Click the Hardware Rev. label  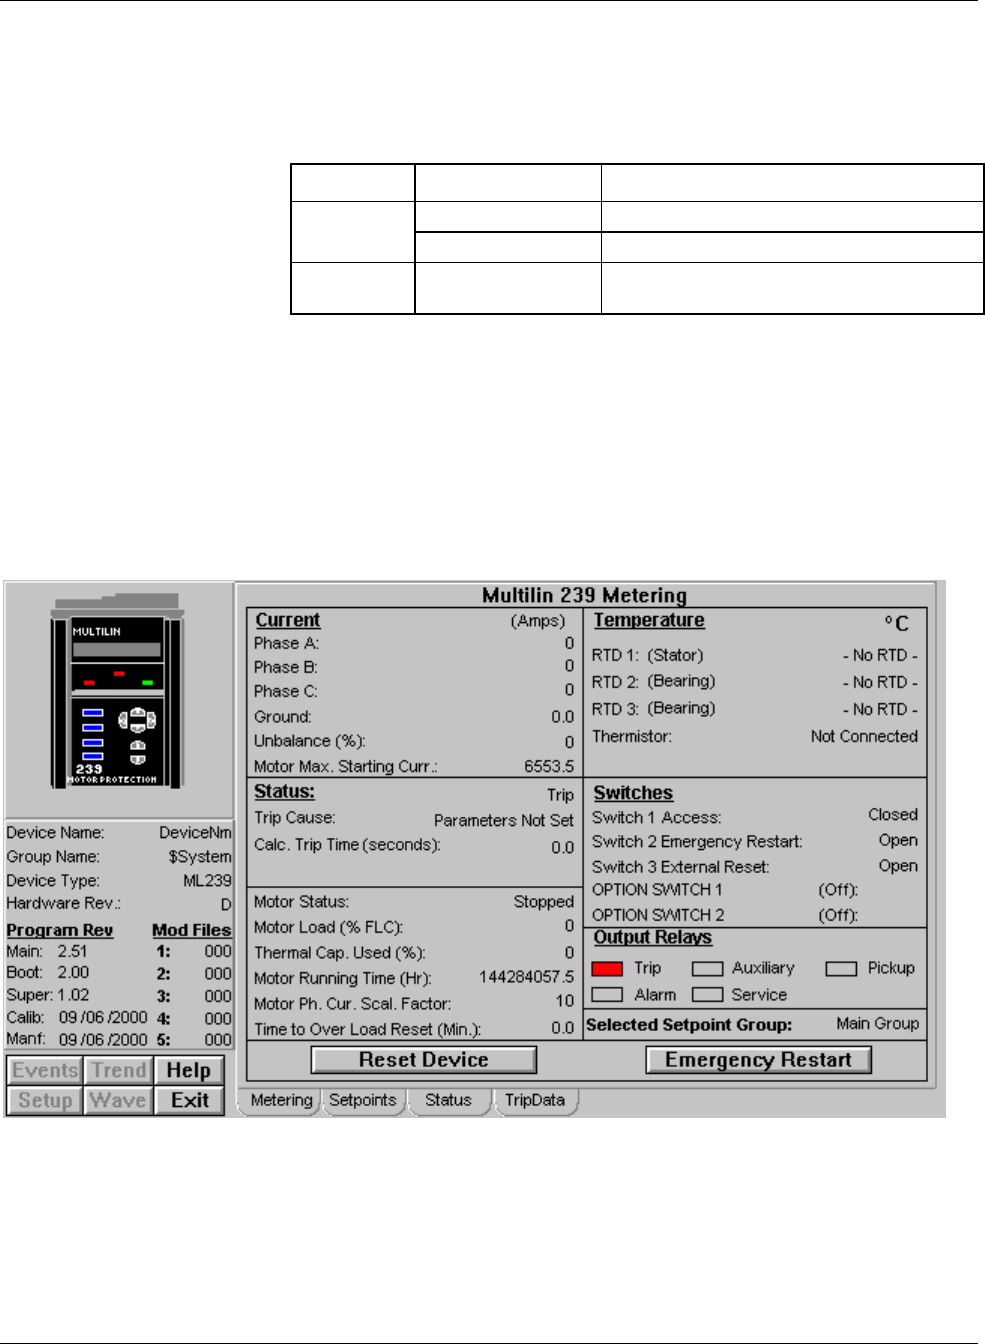coord(63,903)
